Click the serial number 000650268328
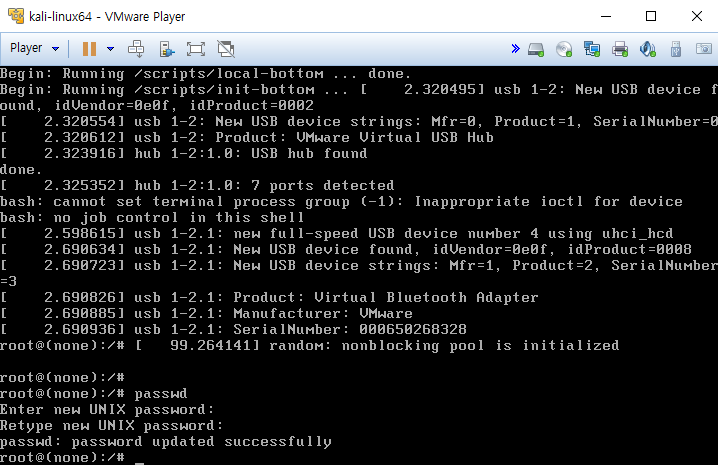The height and width of the screenshot is (465, 718). click(413, 329)
